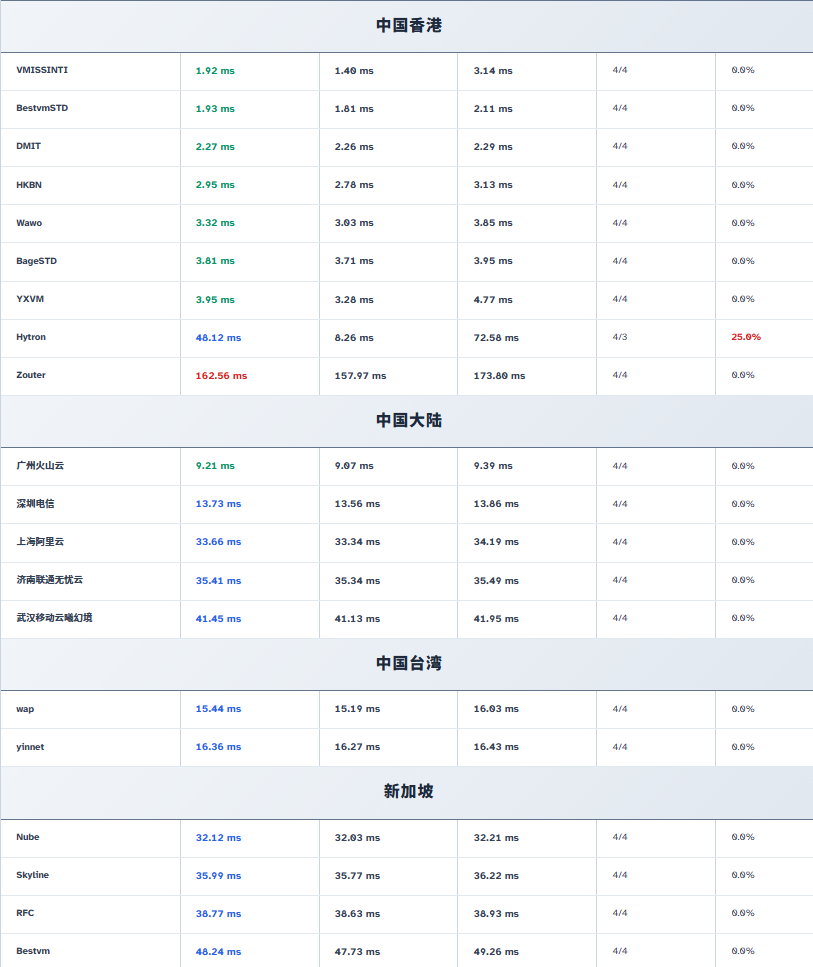Click the 中国台湾 section header
This screenshot has height=967, width=813.
coord(408,664)
